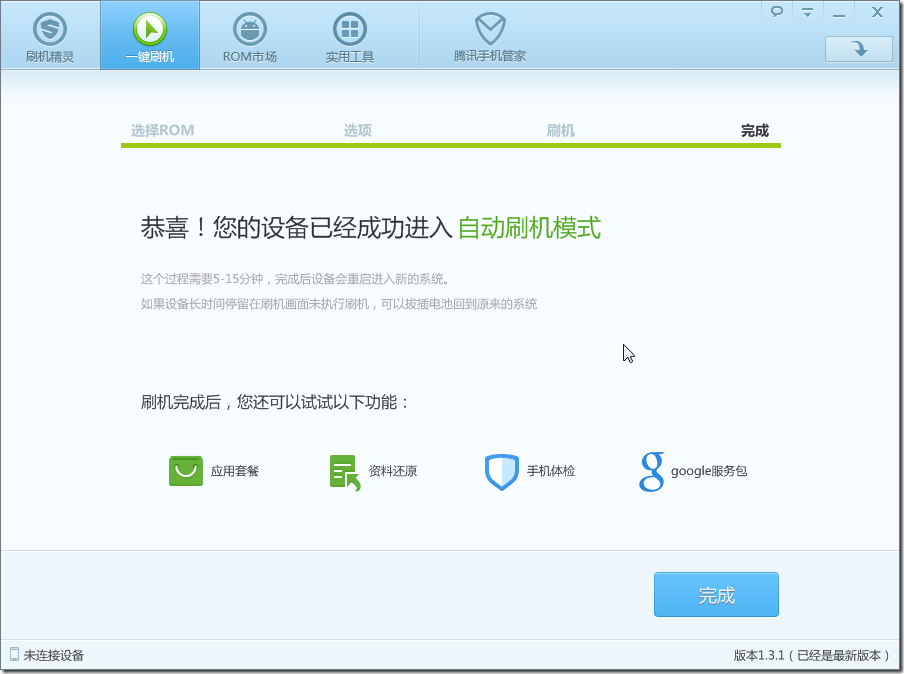Click the green 资料还原 document icon
Screen dimensions: 904x674
coord(345,472)
